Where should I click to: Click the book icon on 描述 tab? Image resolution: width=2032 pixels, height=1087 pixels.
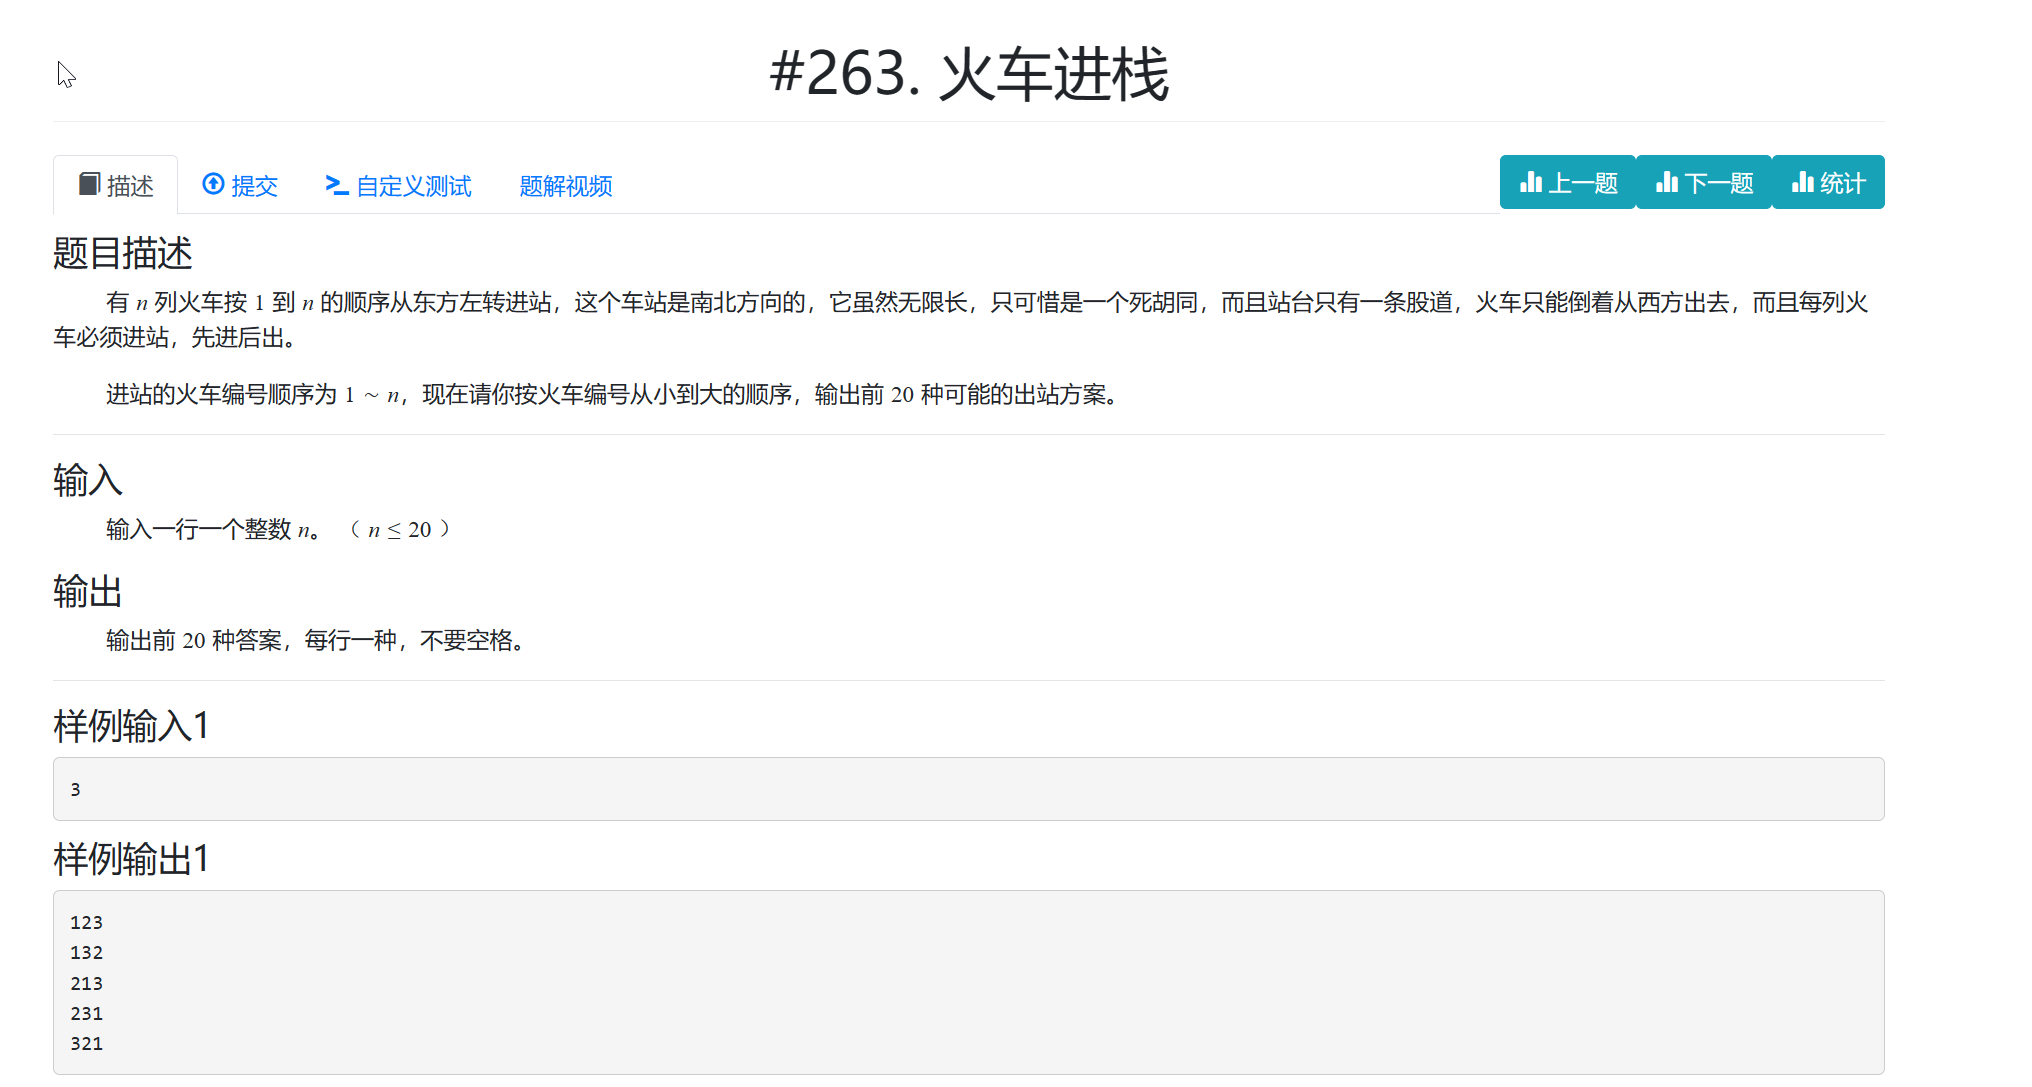(90, 184)
